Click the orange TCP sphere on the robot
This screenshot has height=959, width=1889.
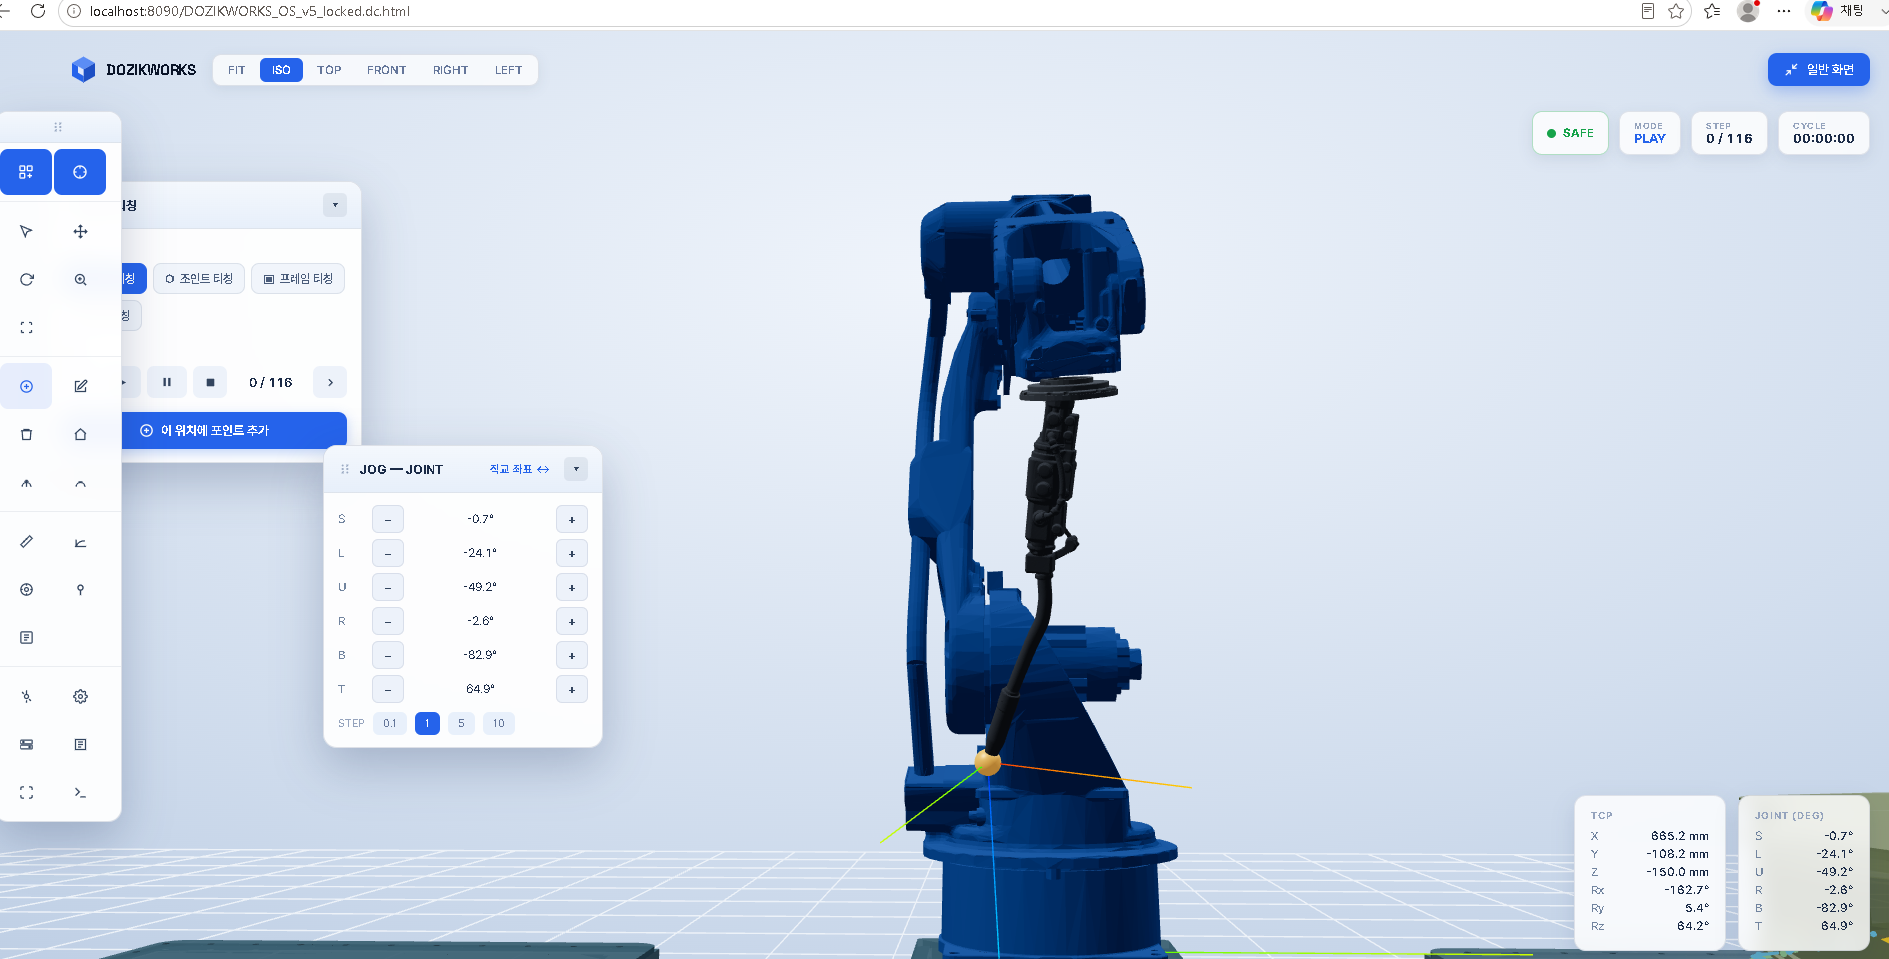(987, 763)
